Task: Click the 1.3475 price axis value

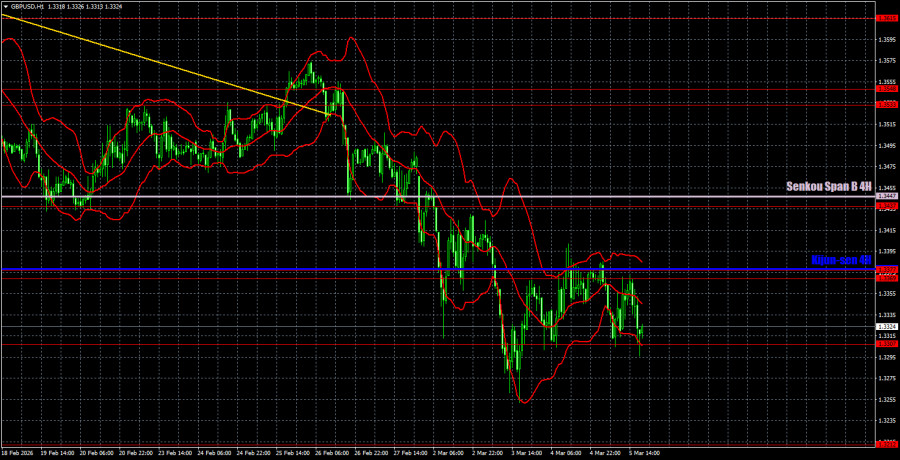Action: [x=887, y=167]
